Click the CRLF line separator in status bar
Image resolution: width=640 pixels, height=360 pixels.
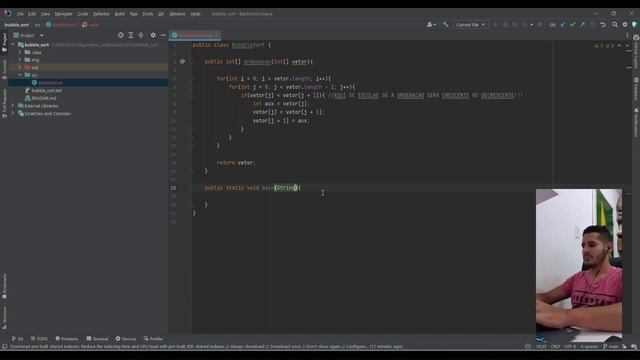(x=555, y=347)
